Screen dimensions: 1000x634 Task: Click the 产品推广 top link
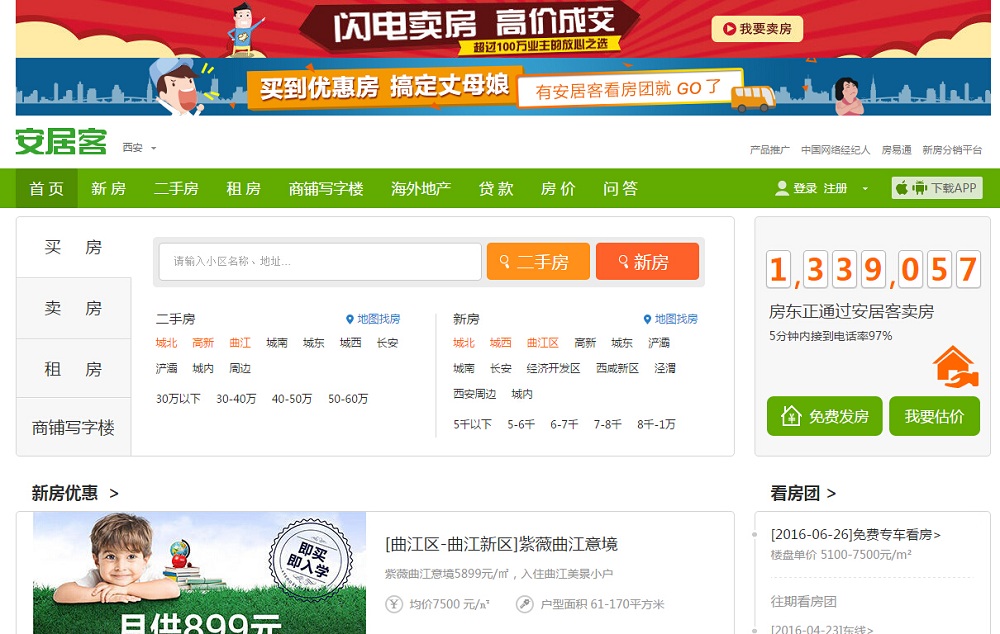coord(769,150)
